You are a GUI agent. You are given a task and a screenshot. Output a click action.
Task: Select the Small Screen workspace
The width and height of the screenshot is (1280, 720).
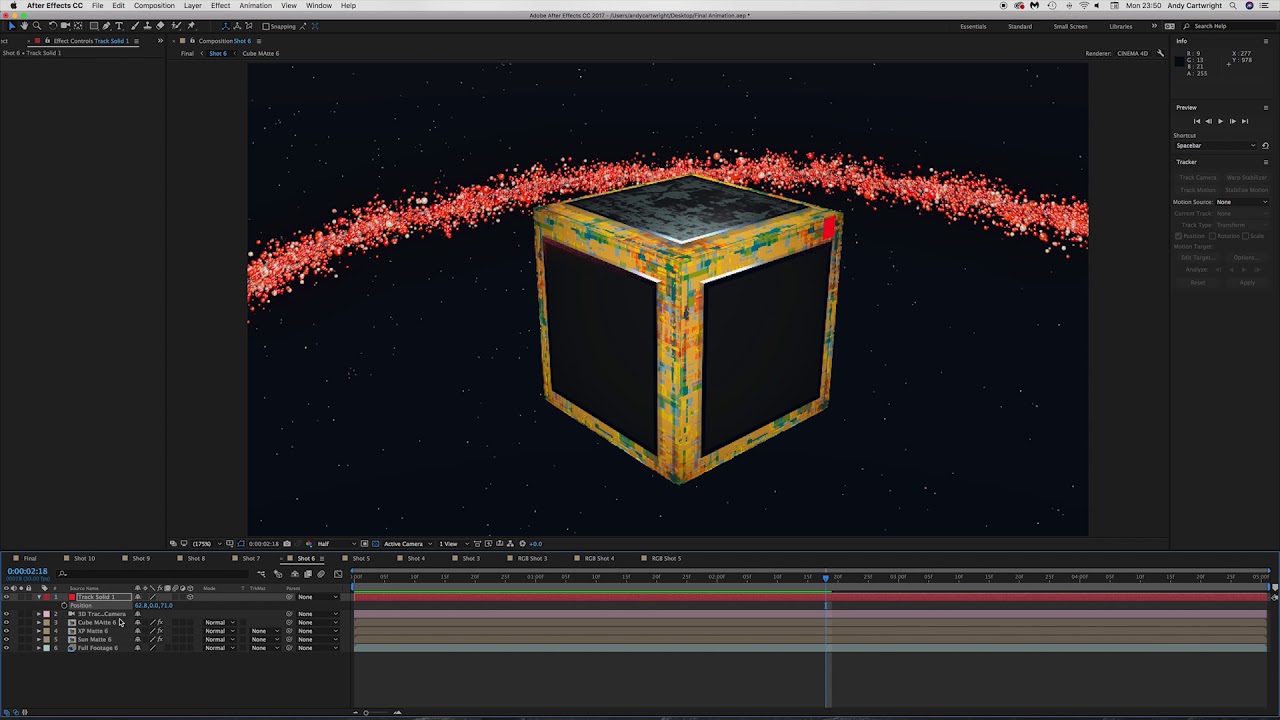tap(1070, 26)
